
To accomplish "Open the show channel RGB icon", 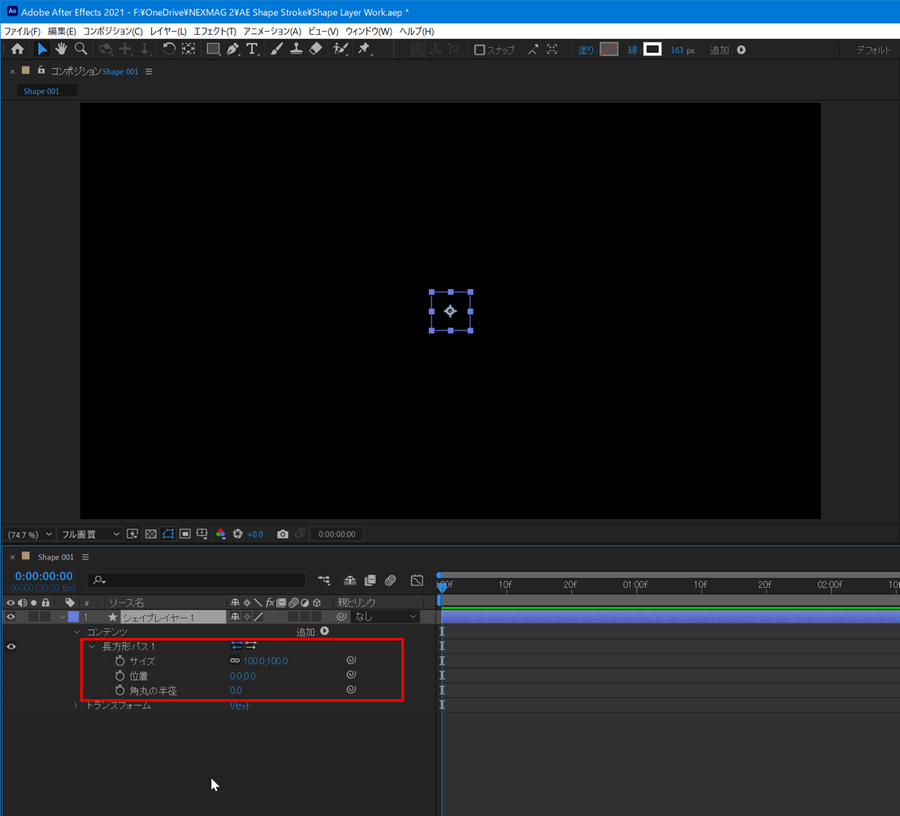I will [220, 534].
